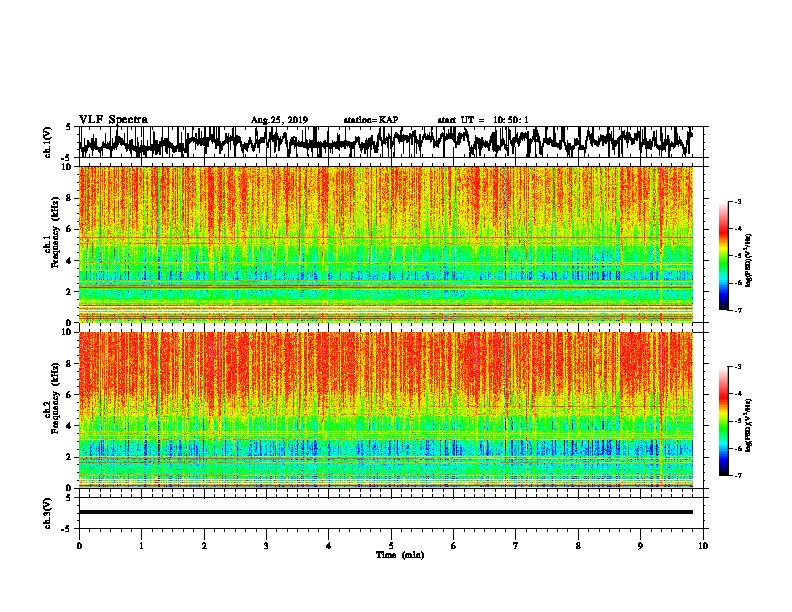Click the time axis tick label "2"
This screenshot has width=792, height=612.
click(204, 546)
